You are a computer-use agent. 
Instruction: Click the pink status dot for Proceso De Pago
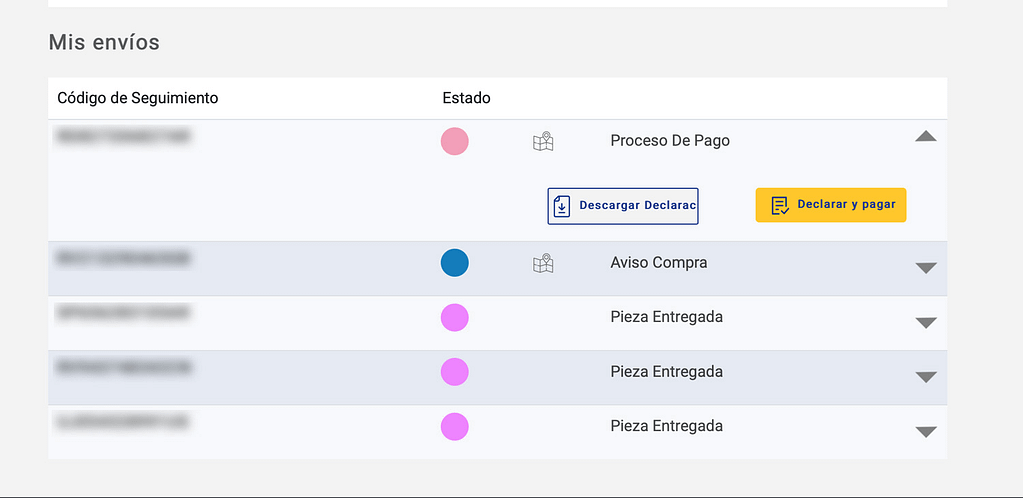coord(455,141)
